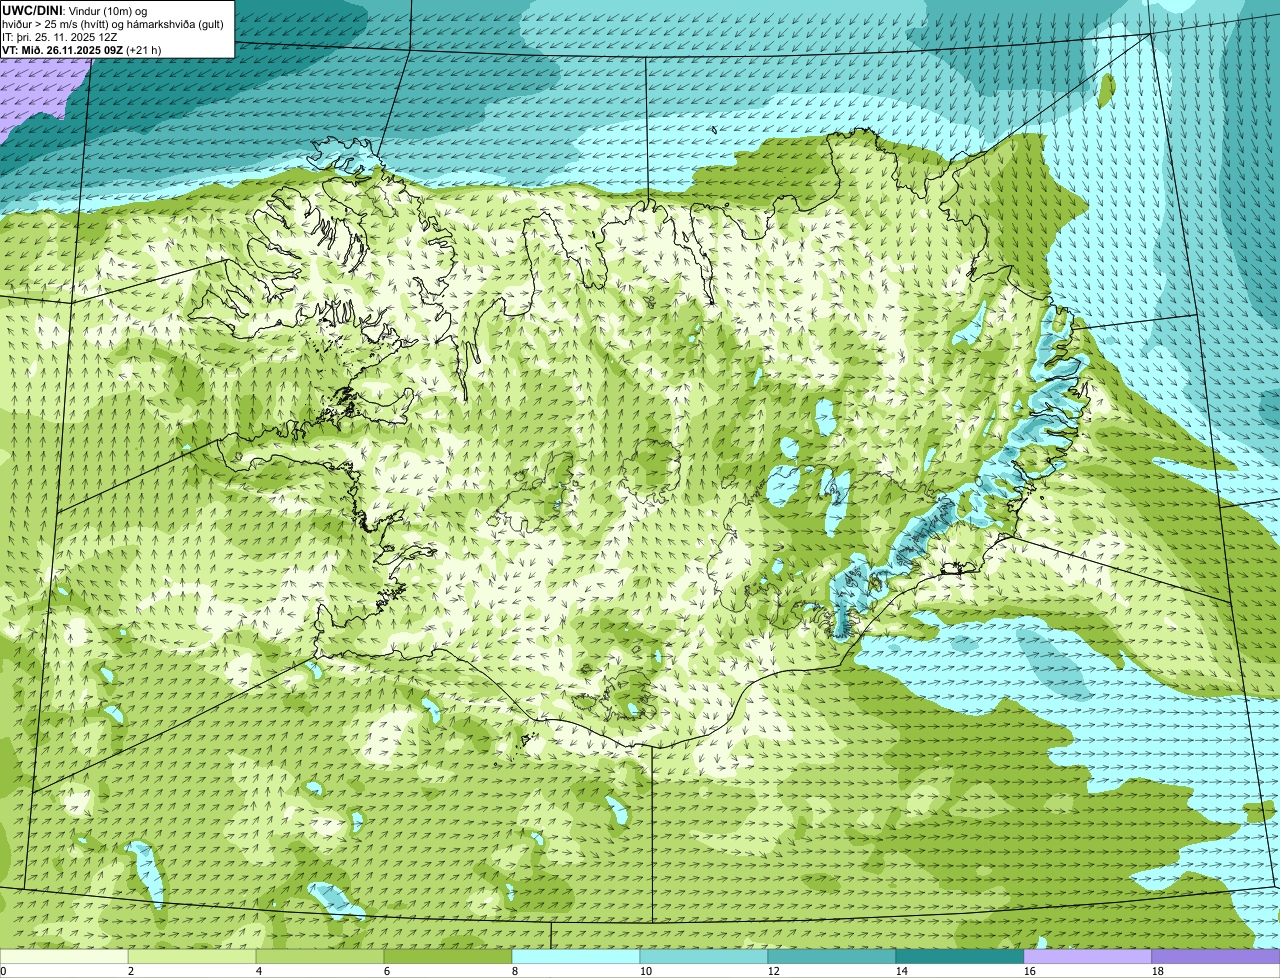Click the 8–10 m/s pale cyan legend swatch
The height and width of the screenshot is (978, 1280).
click(576, 956)
